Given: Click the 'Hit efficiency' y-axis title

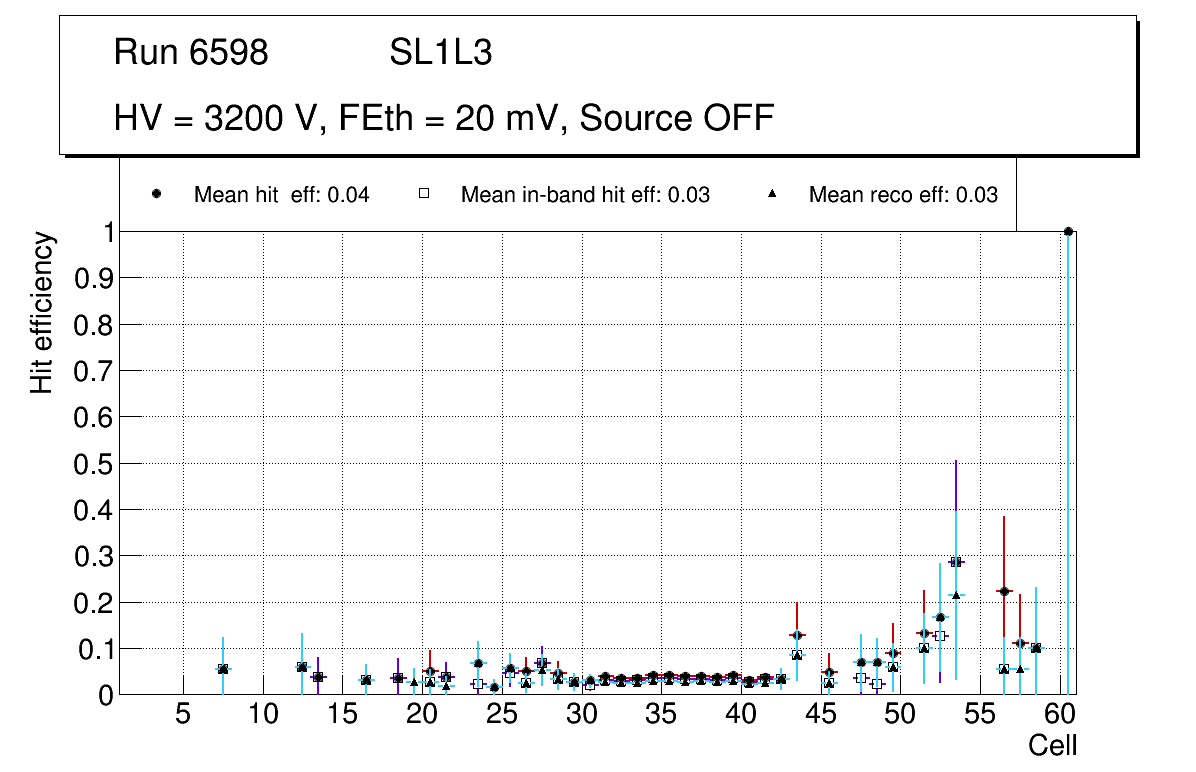Looking at the screenshot, I should [x=41, y=313].
